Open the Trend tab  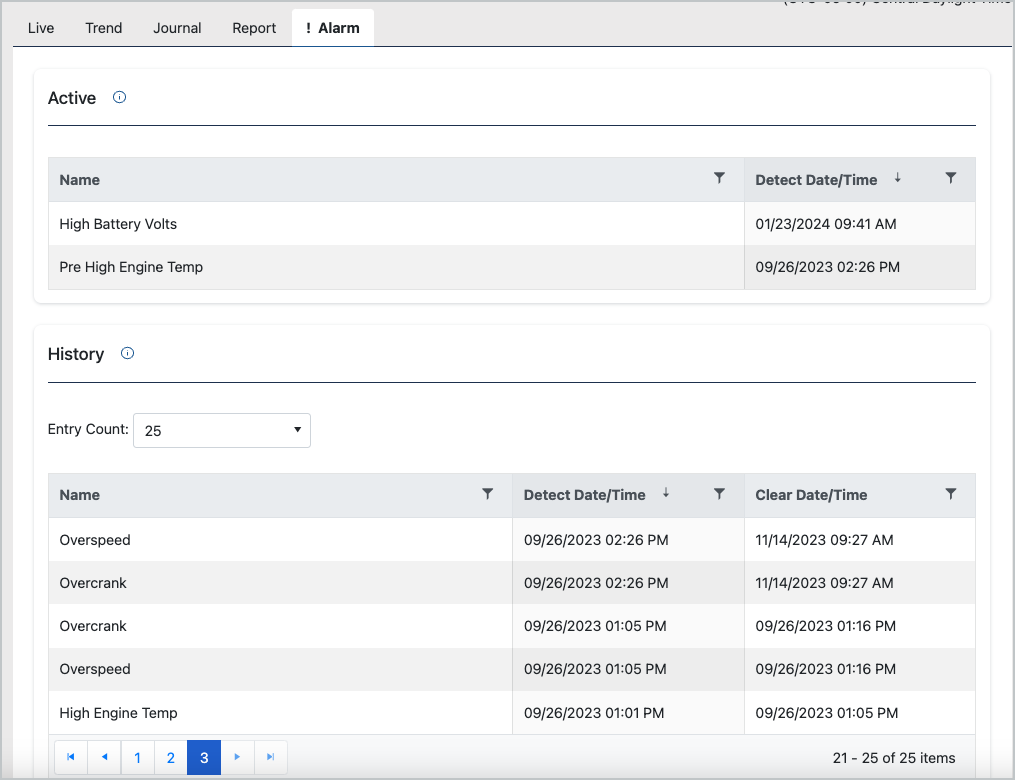[104, 28]
